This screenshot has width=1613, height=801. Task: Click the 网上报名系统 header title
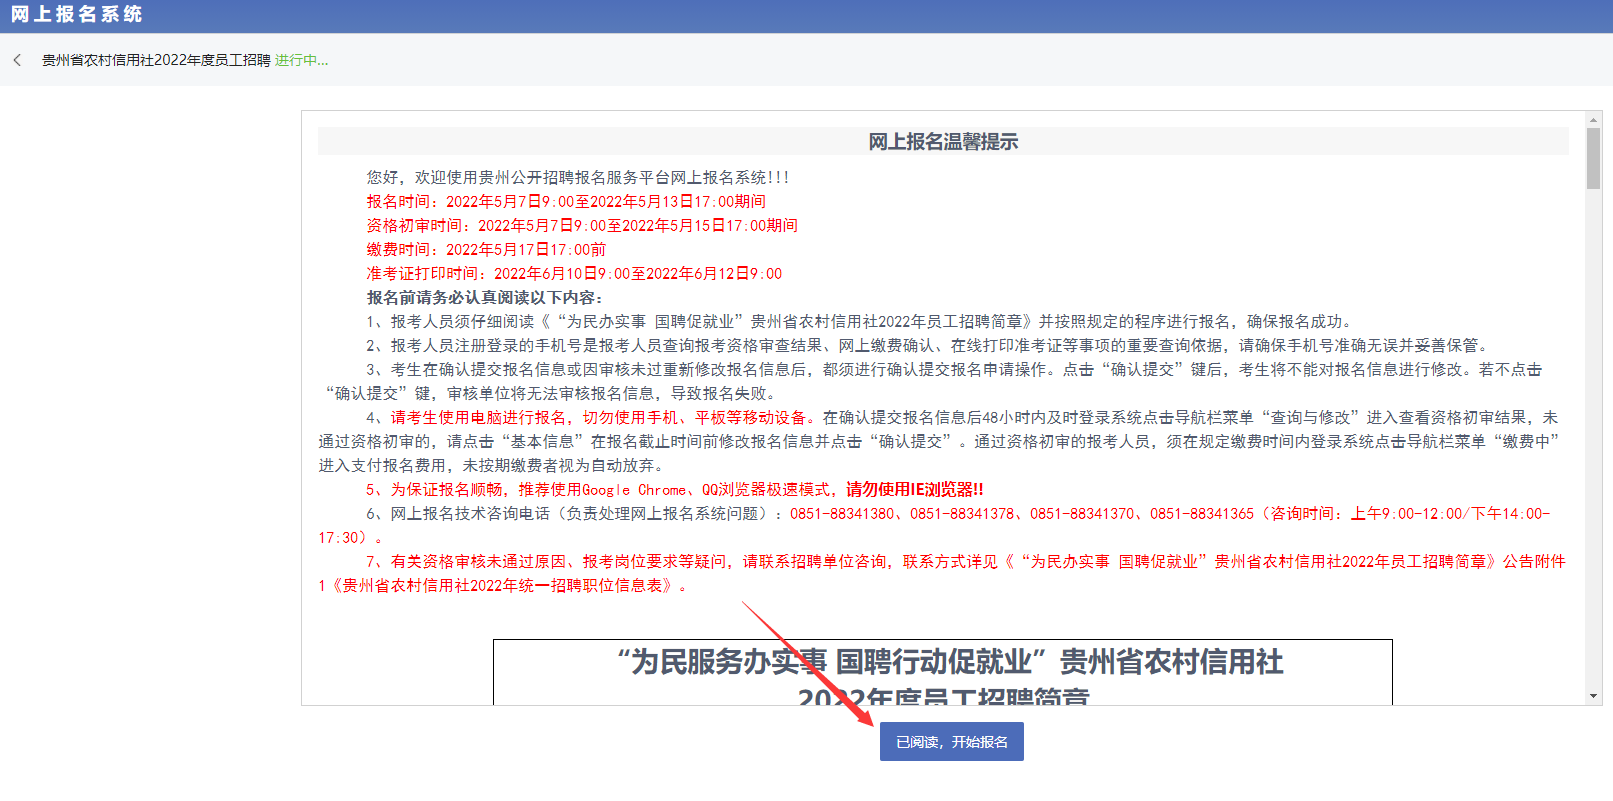pyautogui.click(x=77, y=15)
